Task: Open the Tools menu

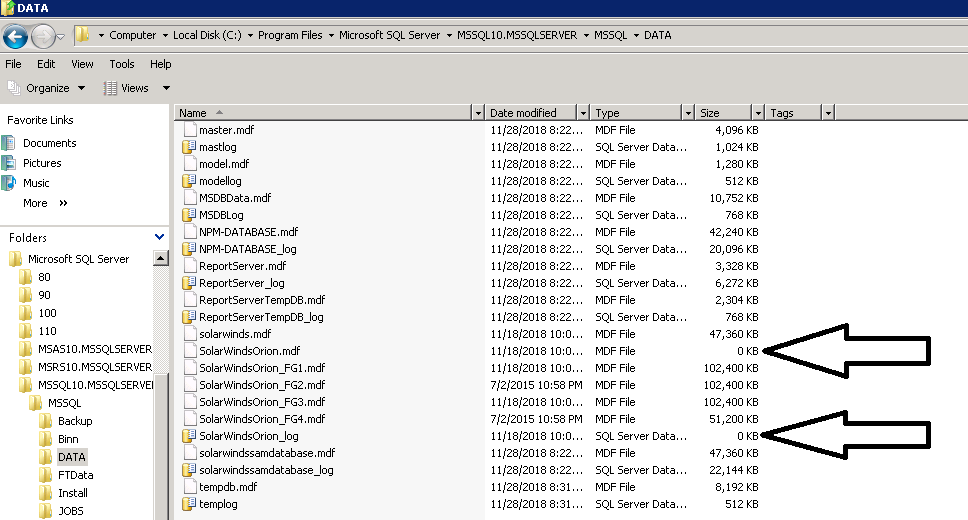Action: pos(122,64)
